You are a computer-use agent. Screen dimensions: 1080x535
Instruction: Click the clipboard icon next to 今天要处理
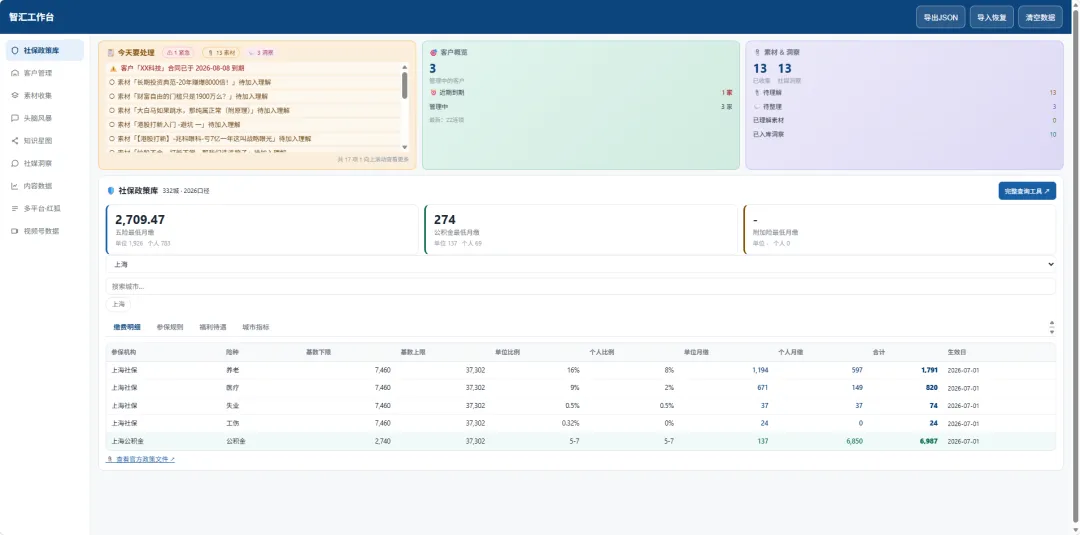click(111, 52)
